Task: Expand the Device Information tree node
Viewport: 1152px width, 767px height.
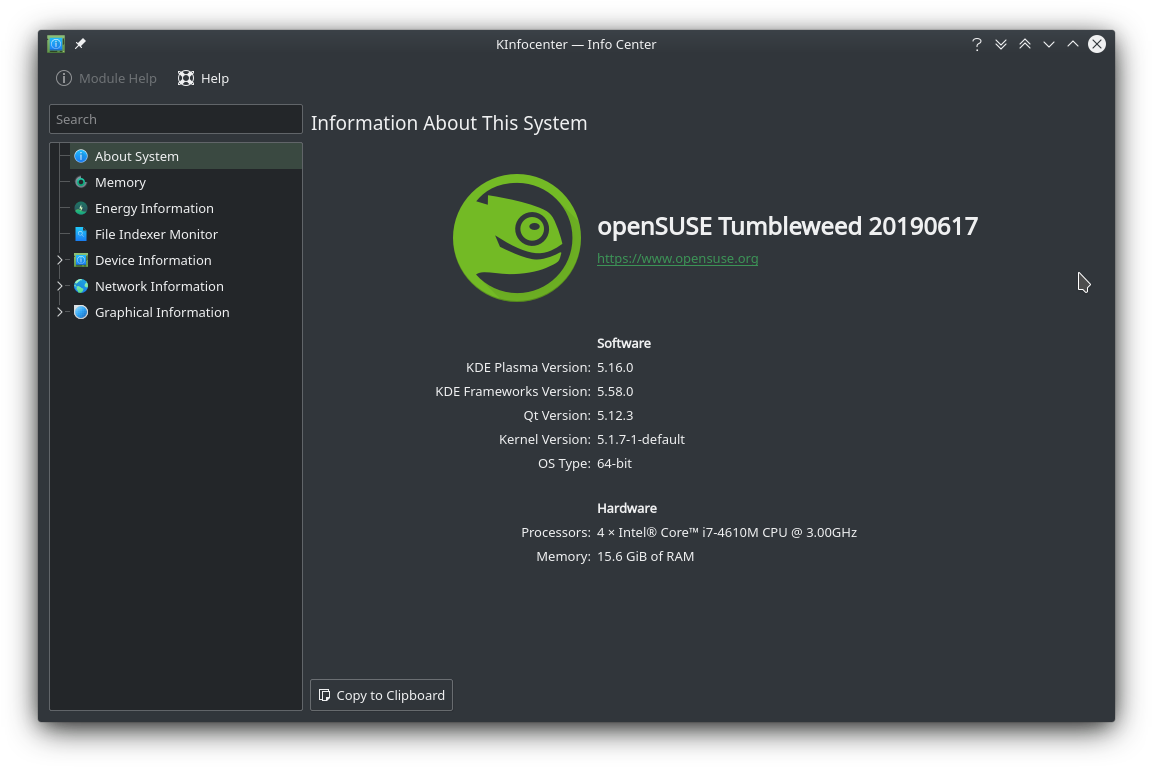Action: [x=60, y=260]
